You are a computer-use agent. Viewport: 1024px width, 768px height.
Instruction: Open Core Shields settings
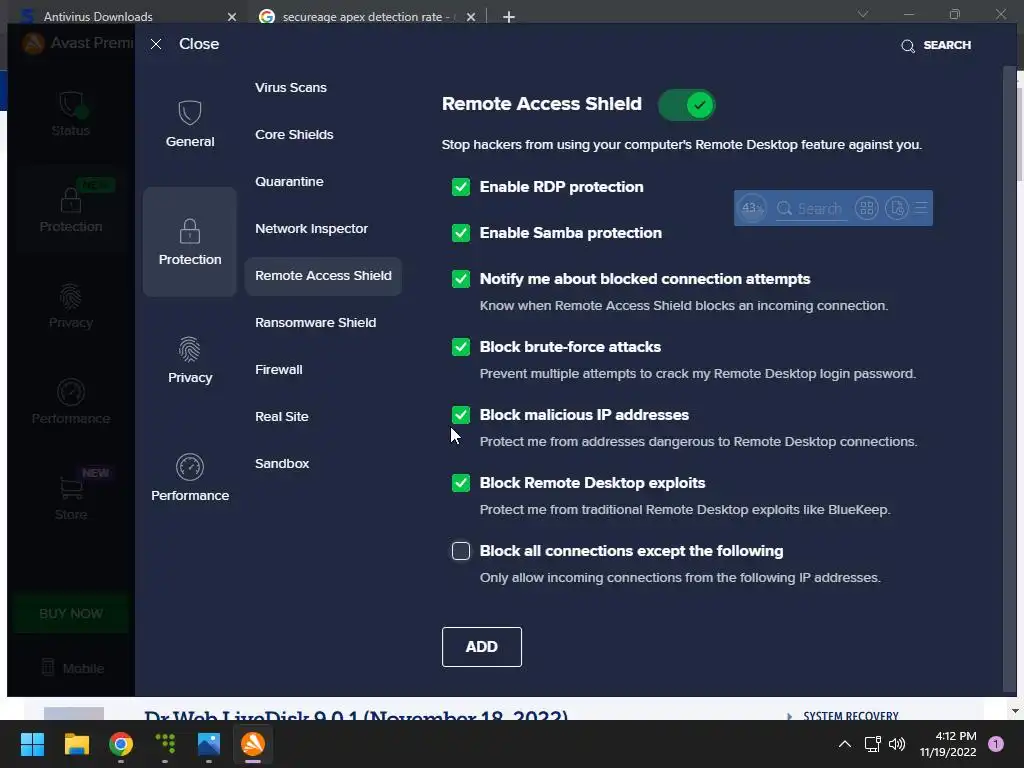pos(294,135)
